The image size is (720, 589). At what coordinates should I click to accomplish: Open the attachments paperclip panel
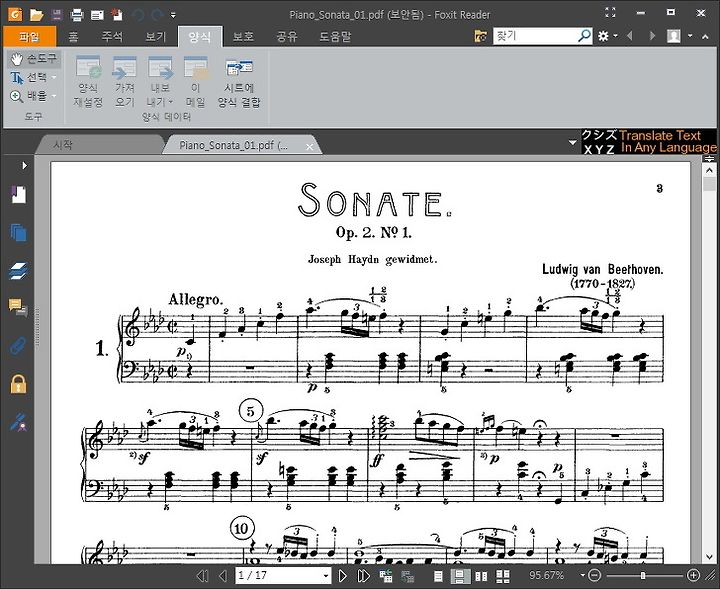tap(18, 345)
